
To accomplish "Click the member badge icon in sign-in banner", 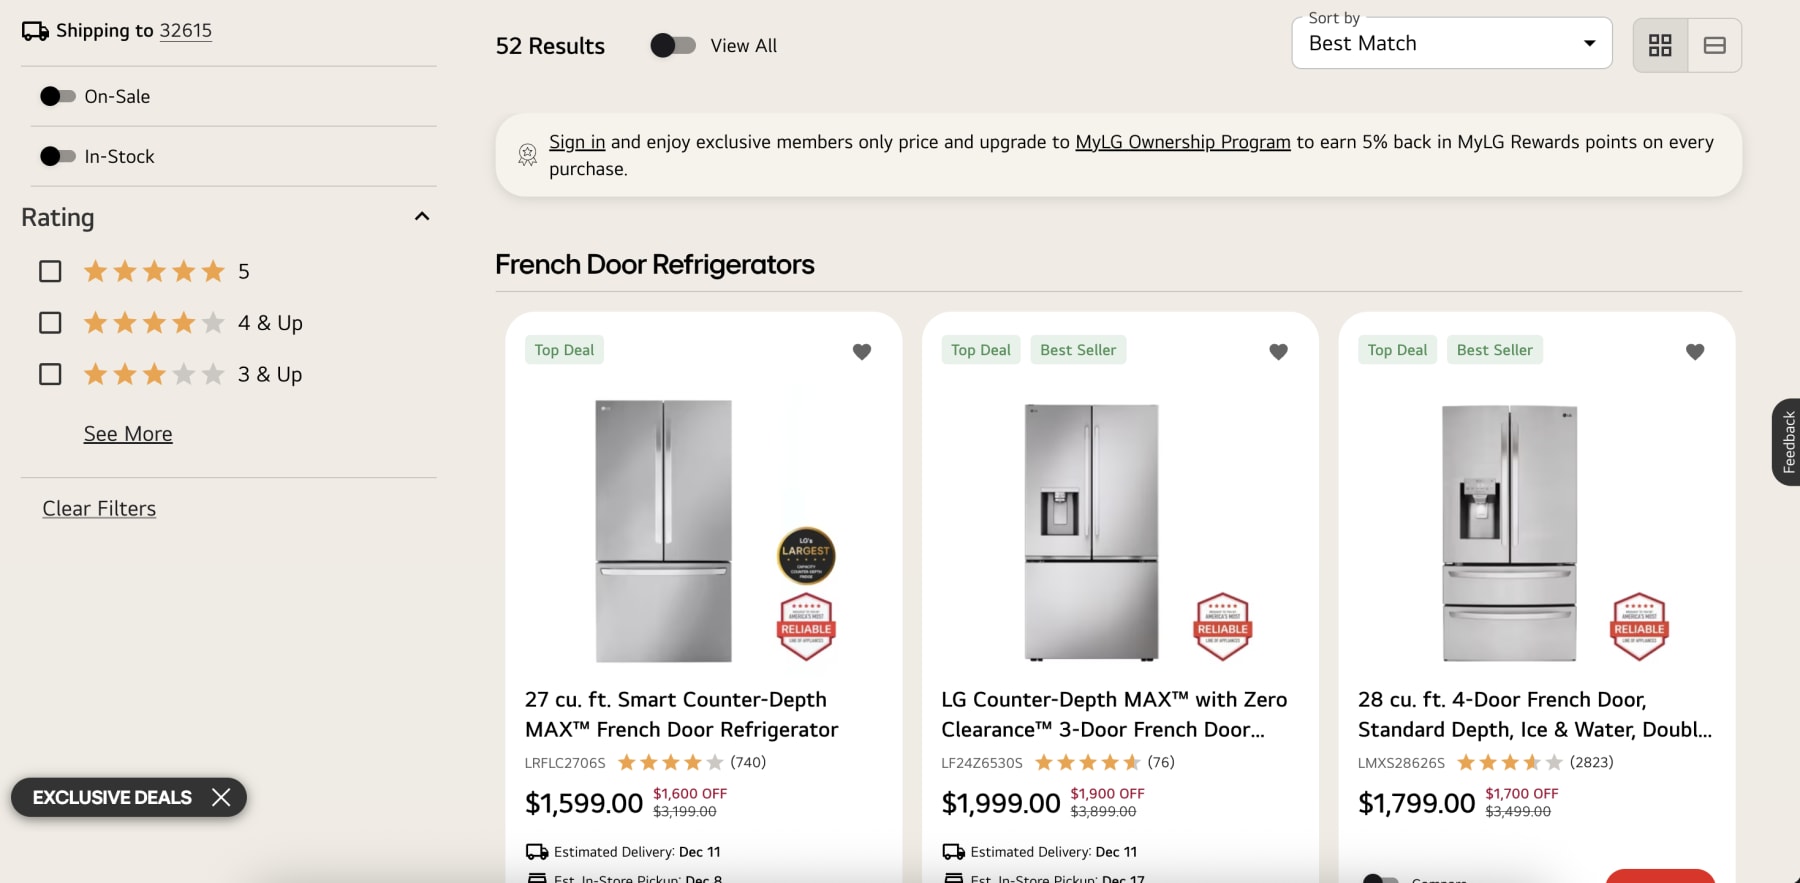I will (527, 155).
